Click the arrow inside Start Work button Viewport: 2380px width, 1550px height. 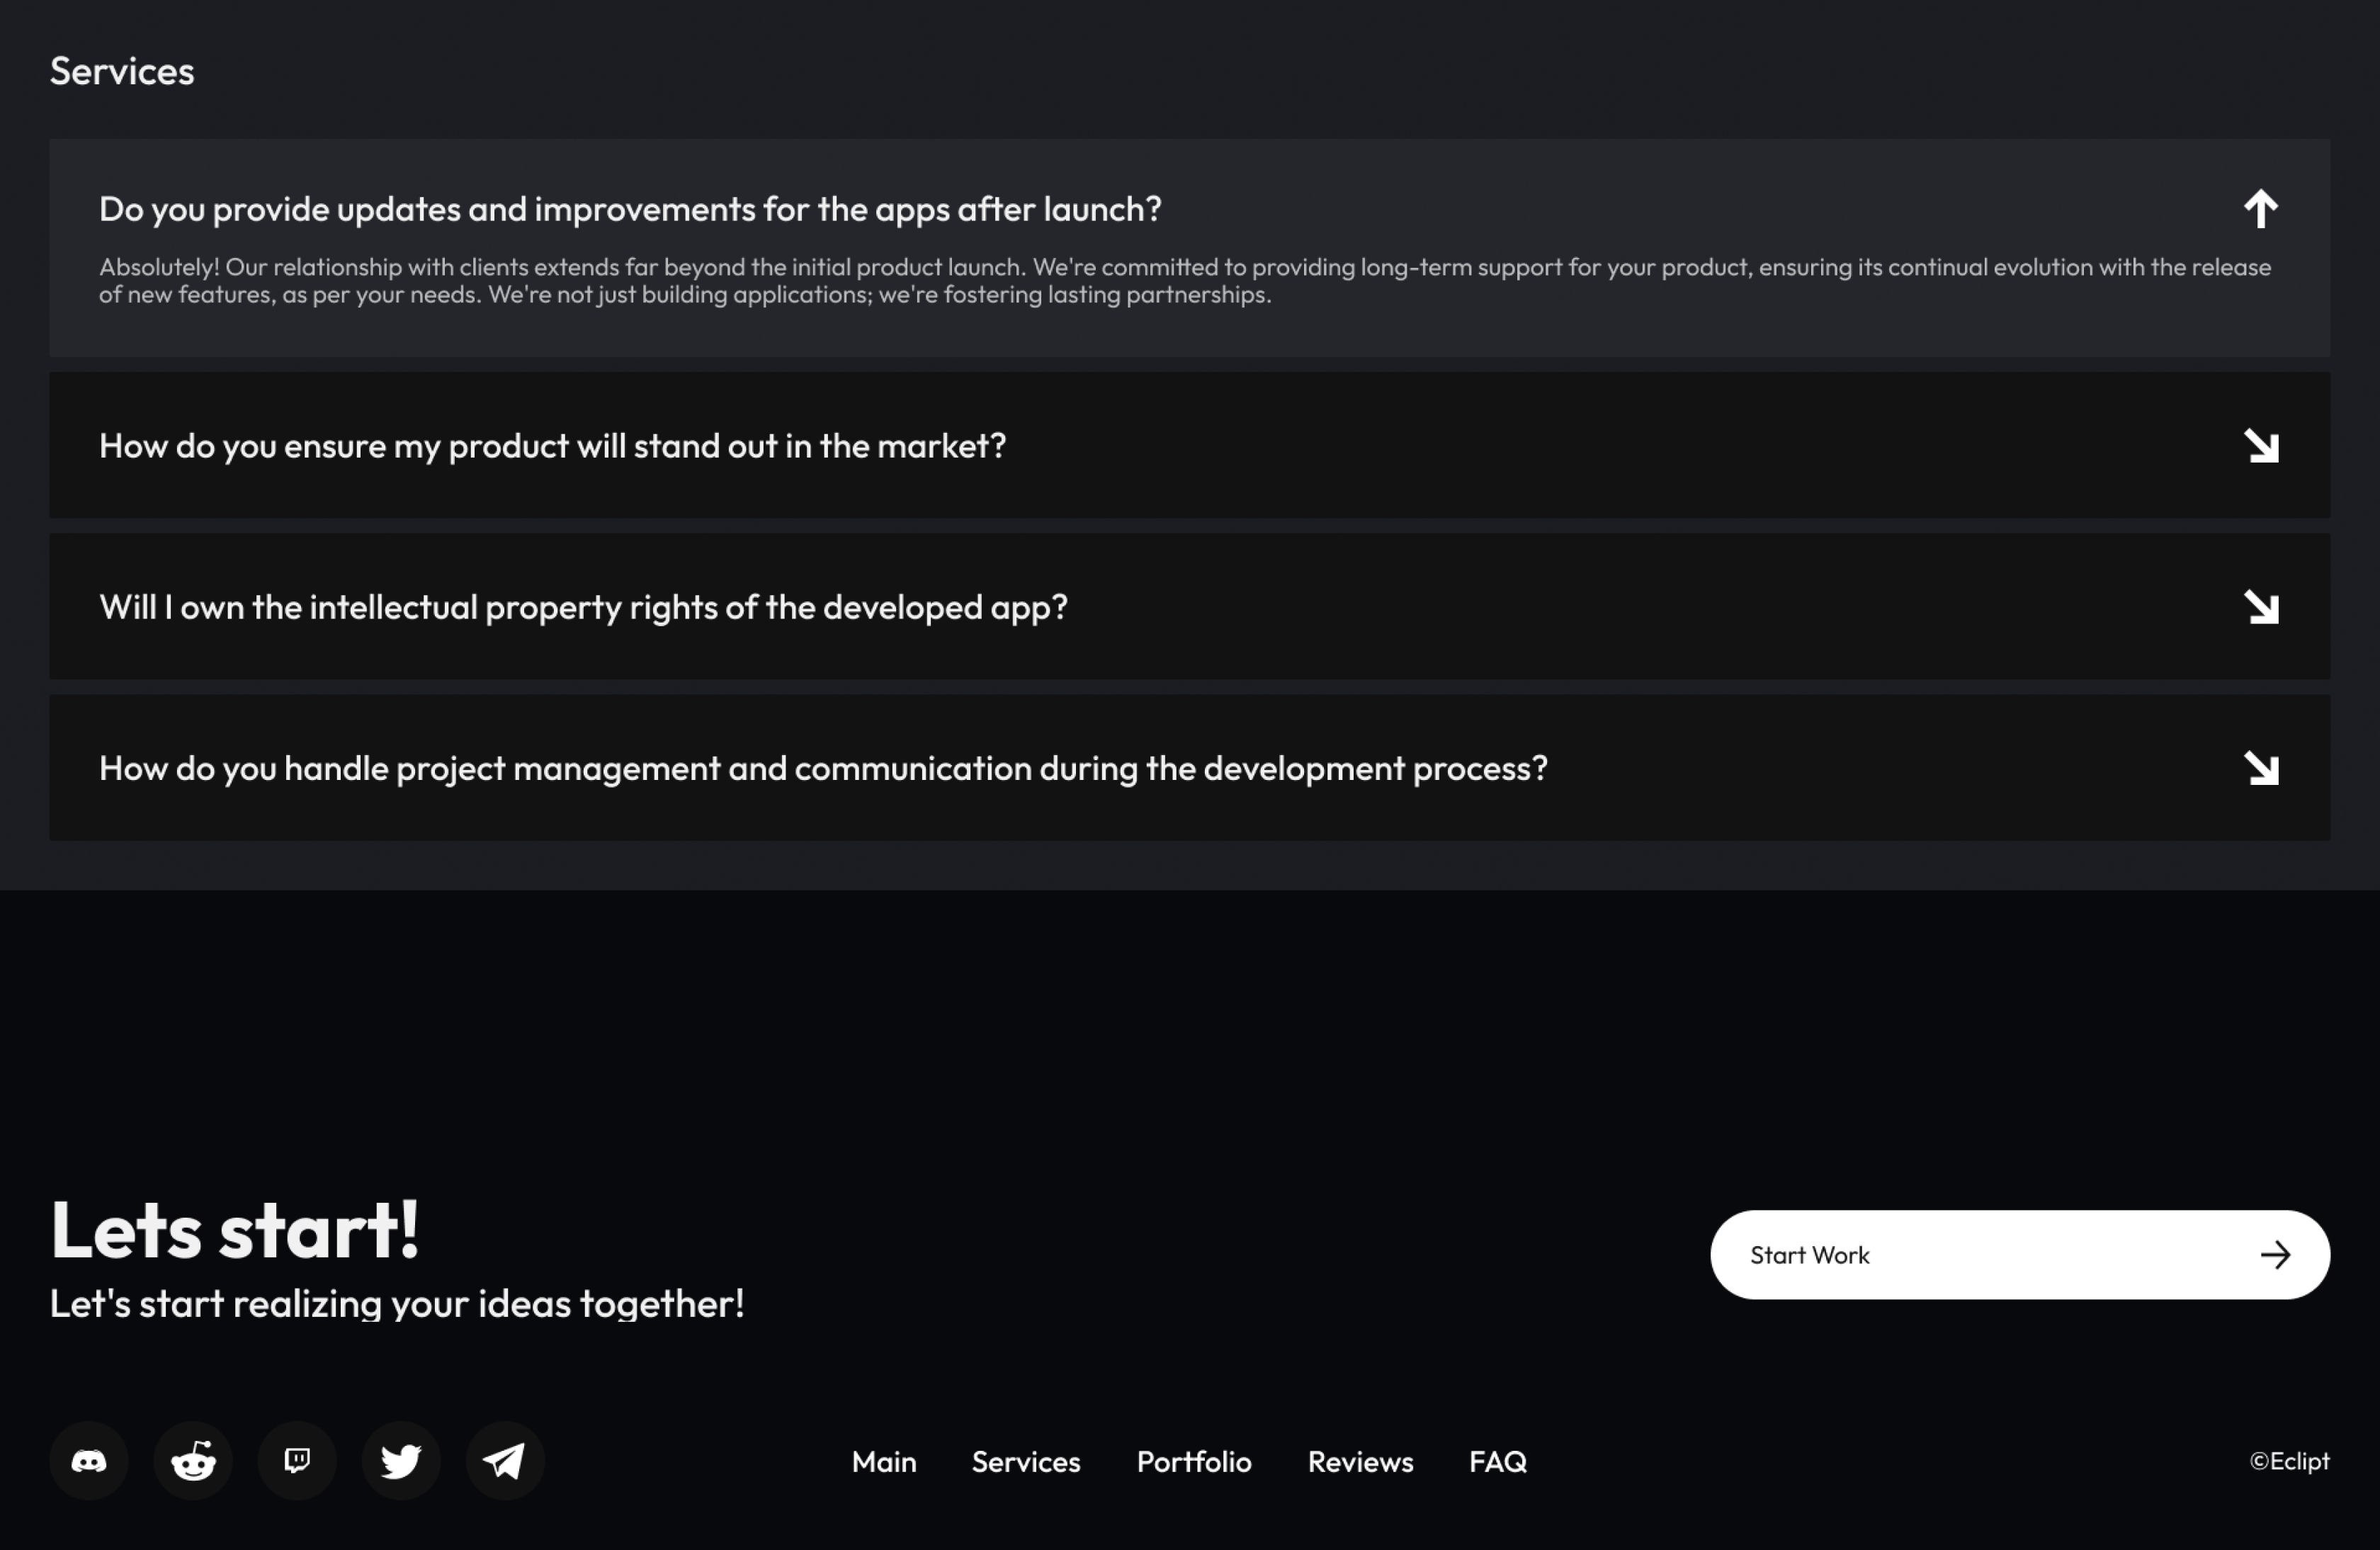(2275, 1255)
